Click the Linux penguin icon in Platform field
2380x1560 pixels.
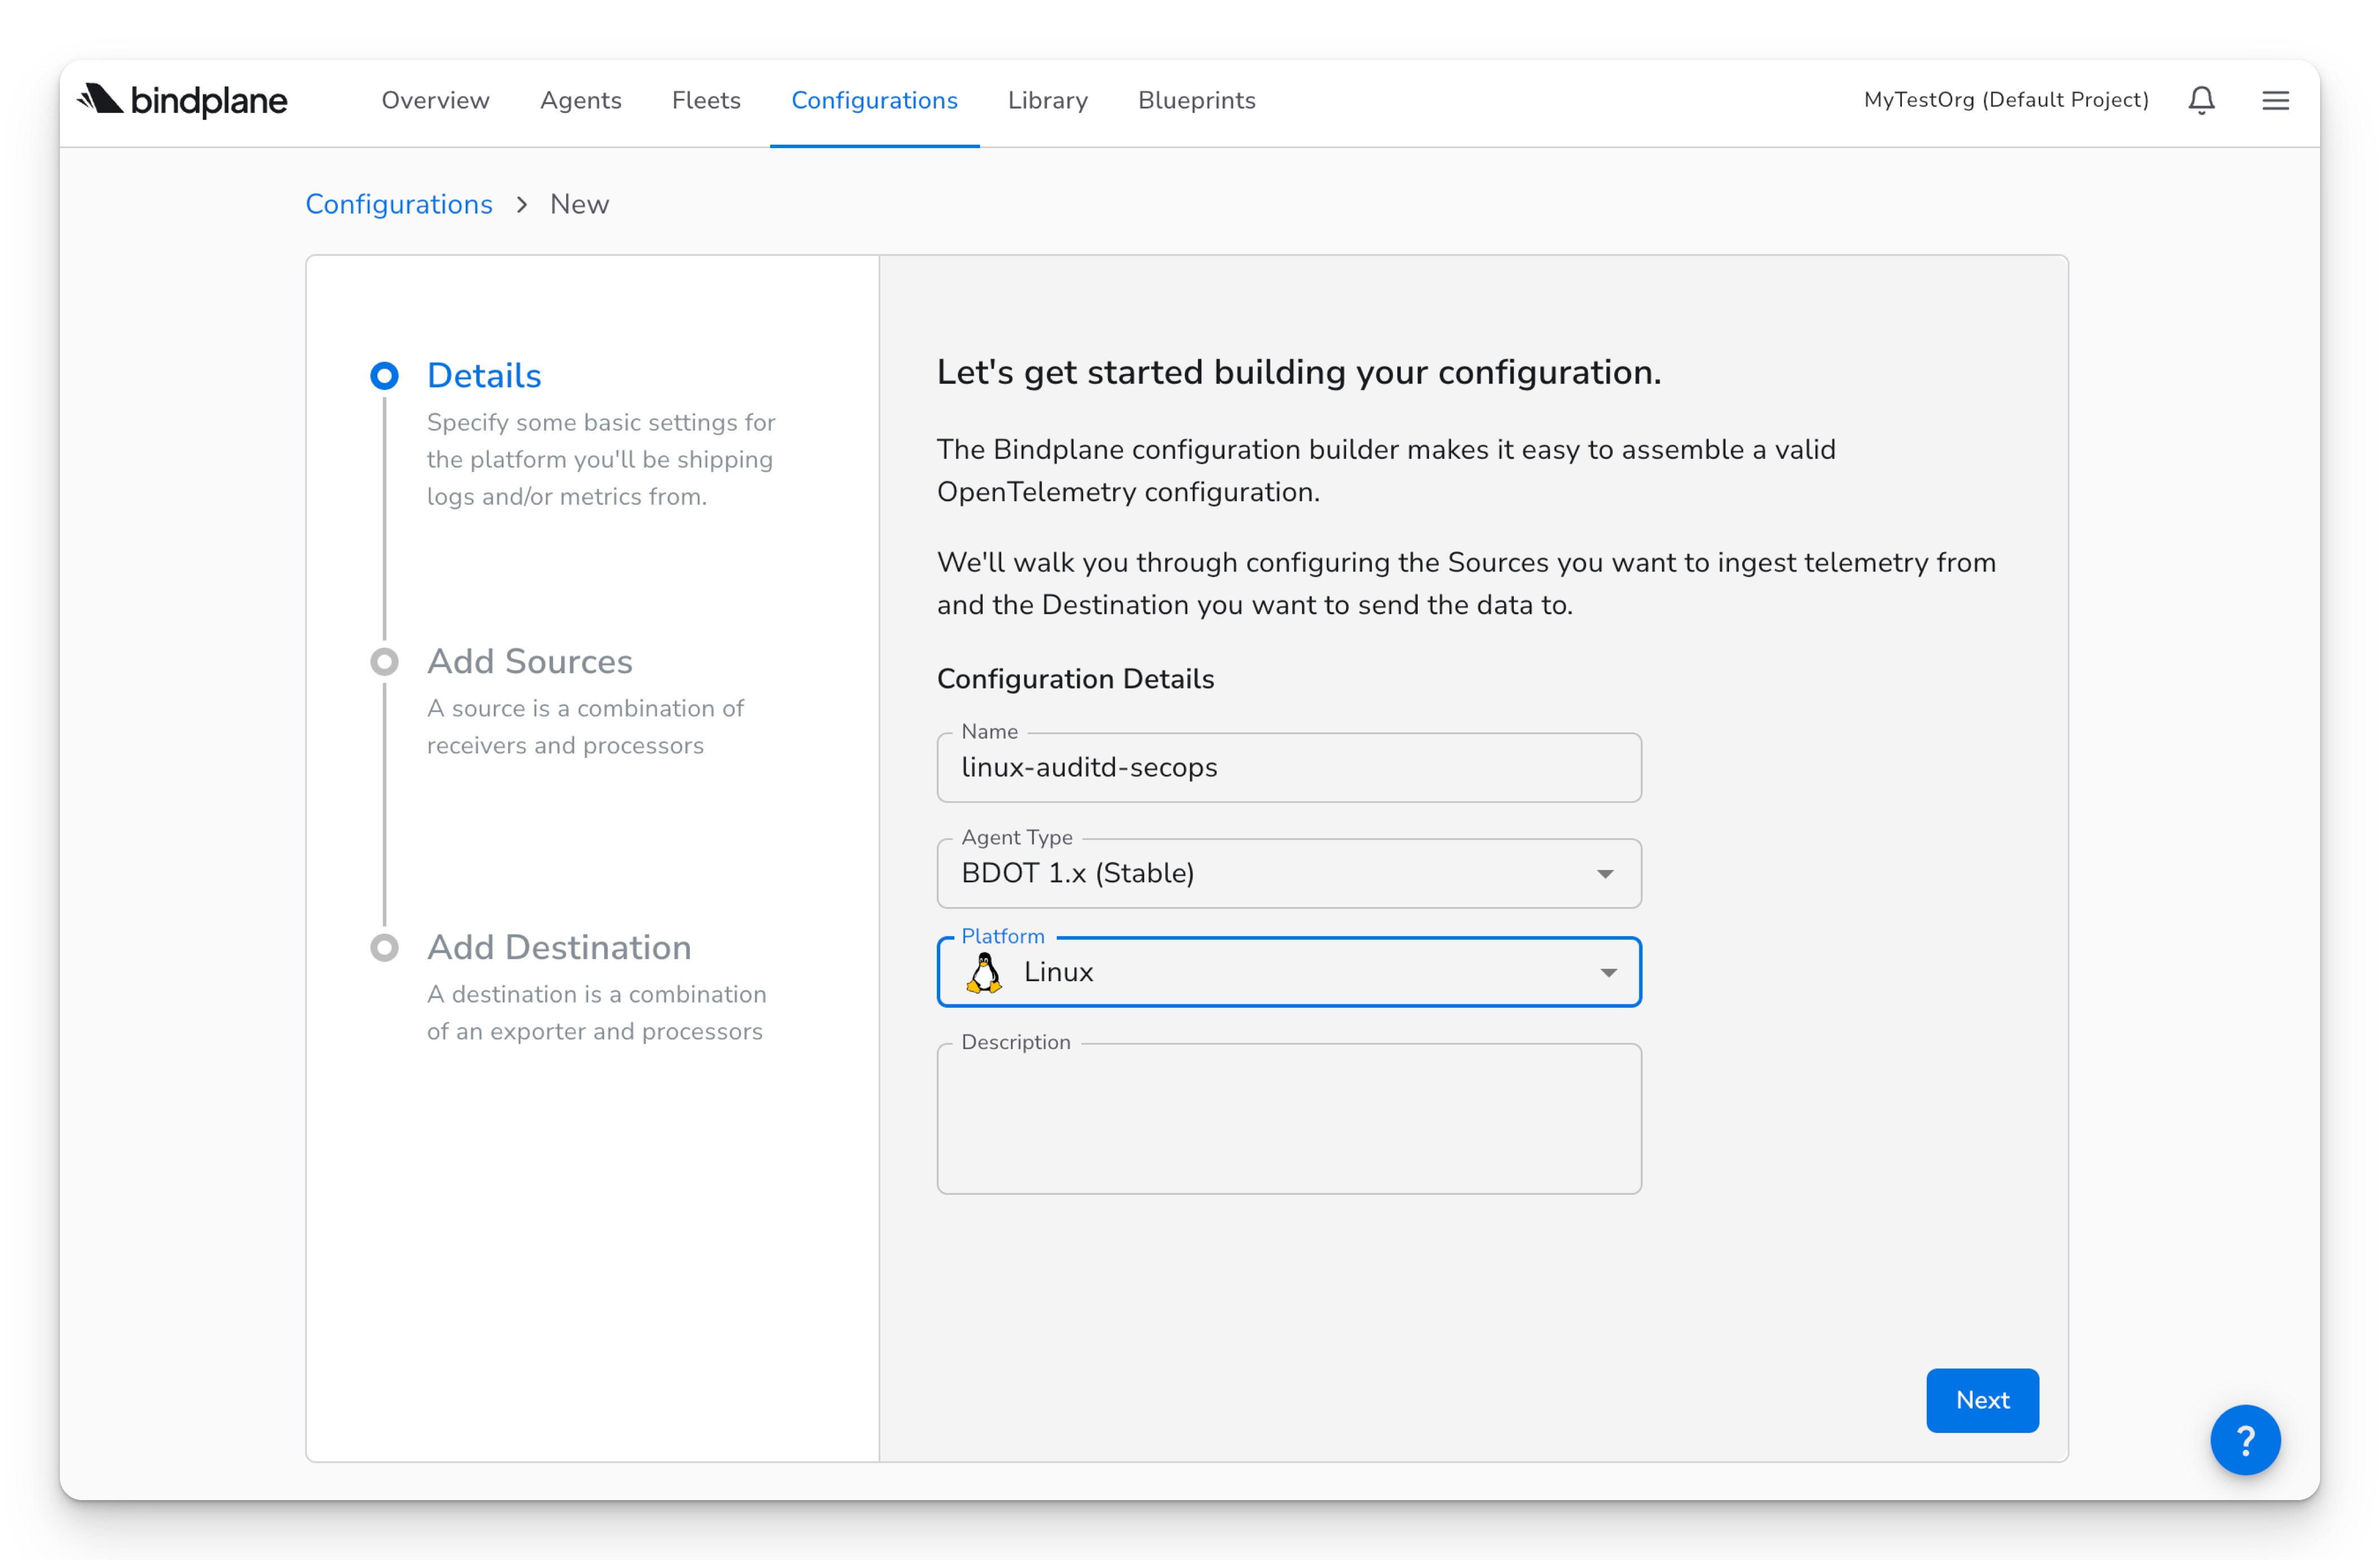[x=986, y=971]
